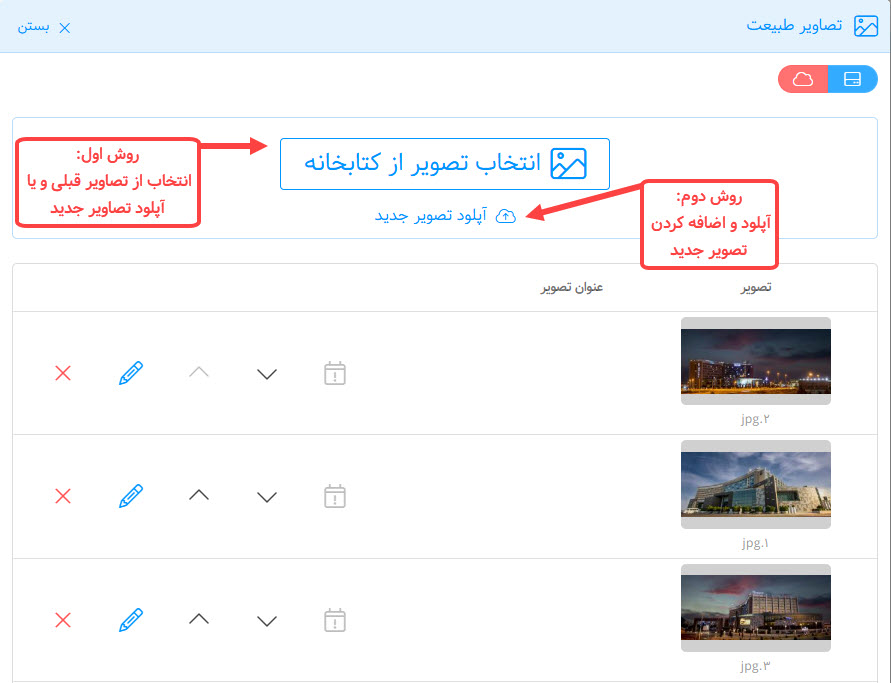Open calendar schedule for 1.jpg image
The width and height of the screenshot is (891, 683).
tap(335, 496)
